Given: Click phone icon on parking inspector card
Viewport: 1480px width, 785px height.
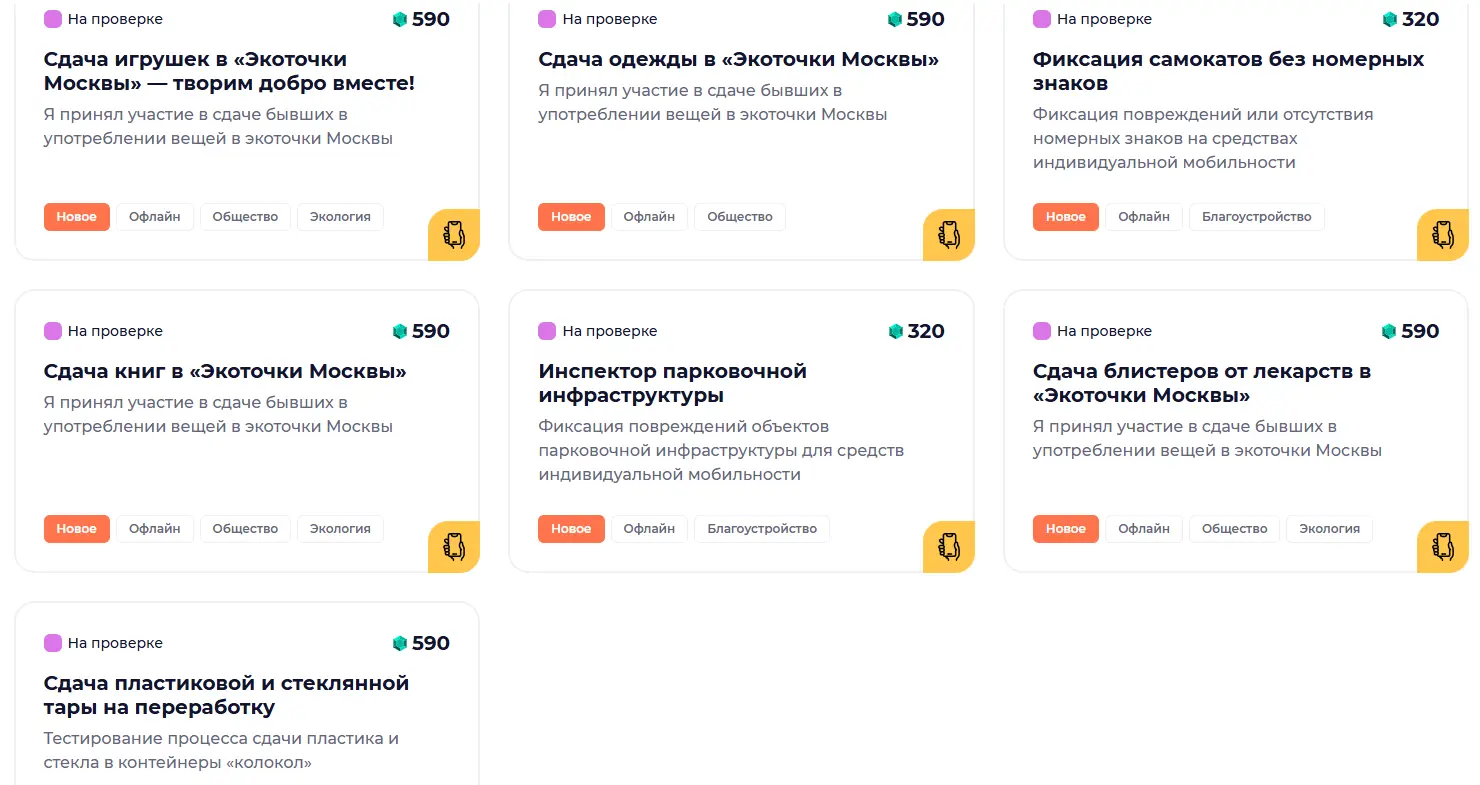Looking at the screenshot, I should click(949, 547).
